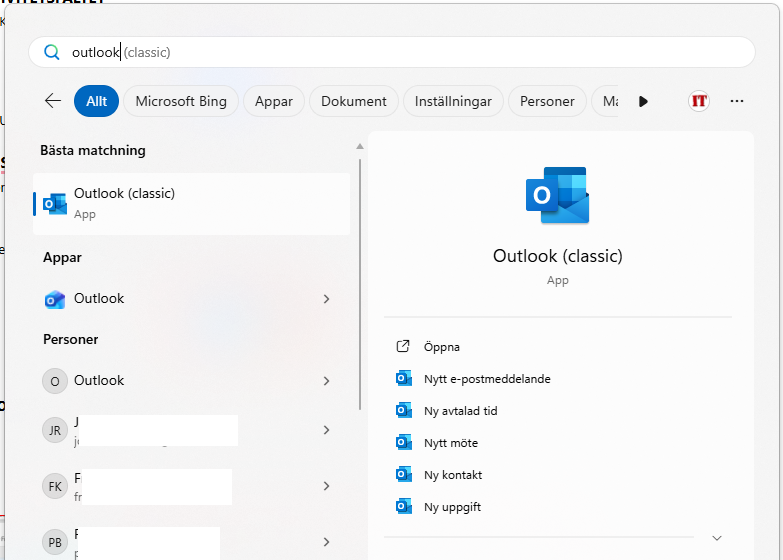Click the large Outlook (classic) logo
This screenshot has width=783, height=560.
(x=557, y=195)
